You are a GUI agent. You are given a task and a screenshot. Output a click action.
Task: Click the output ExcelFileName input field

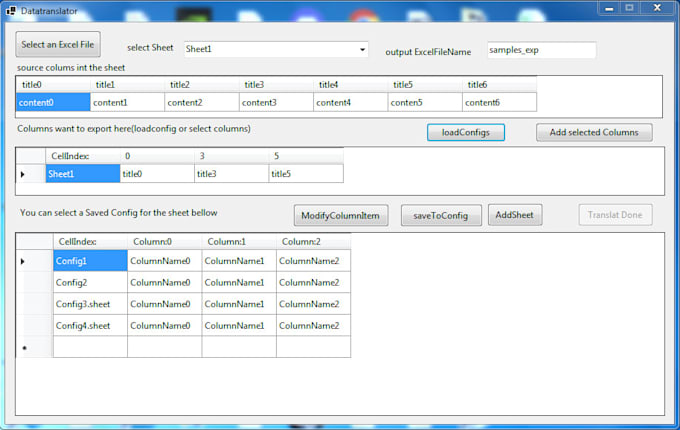click(541, 50)
